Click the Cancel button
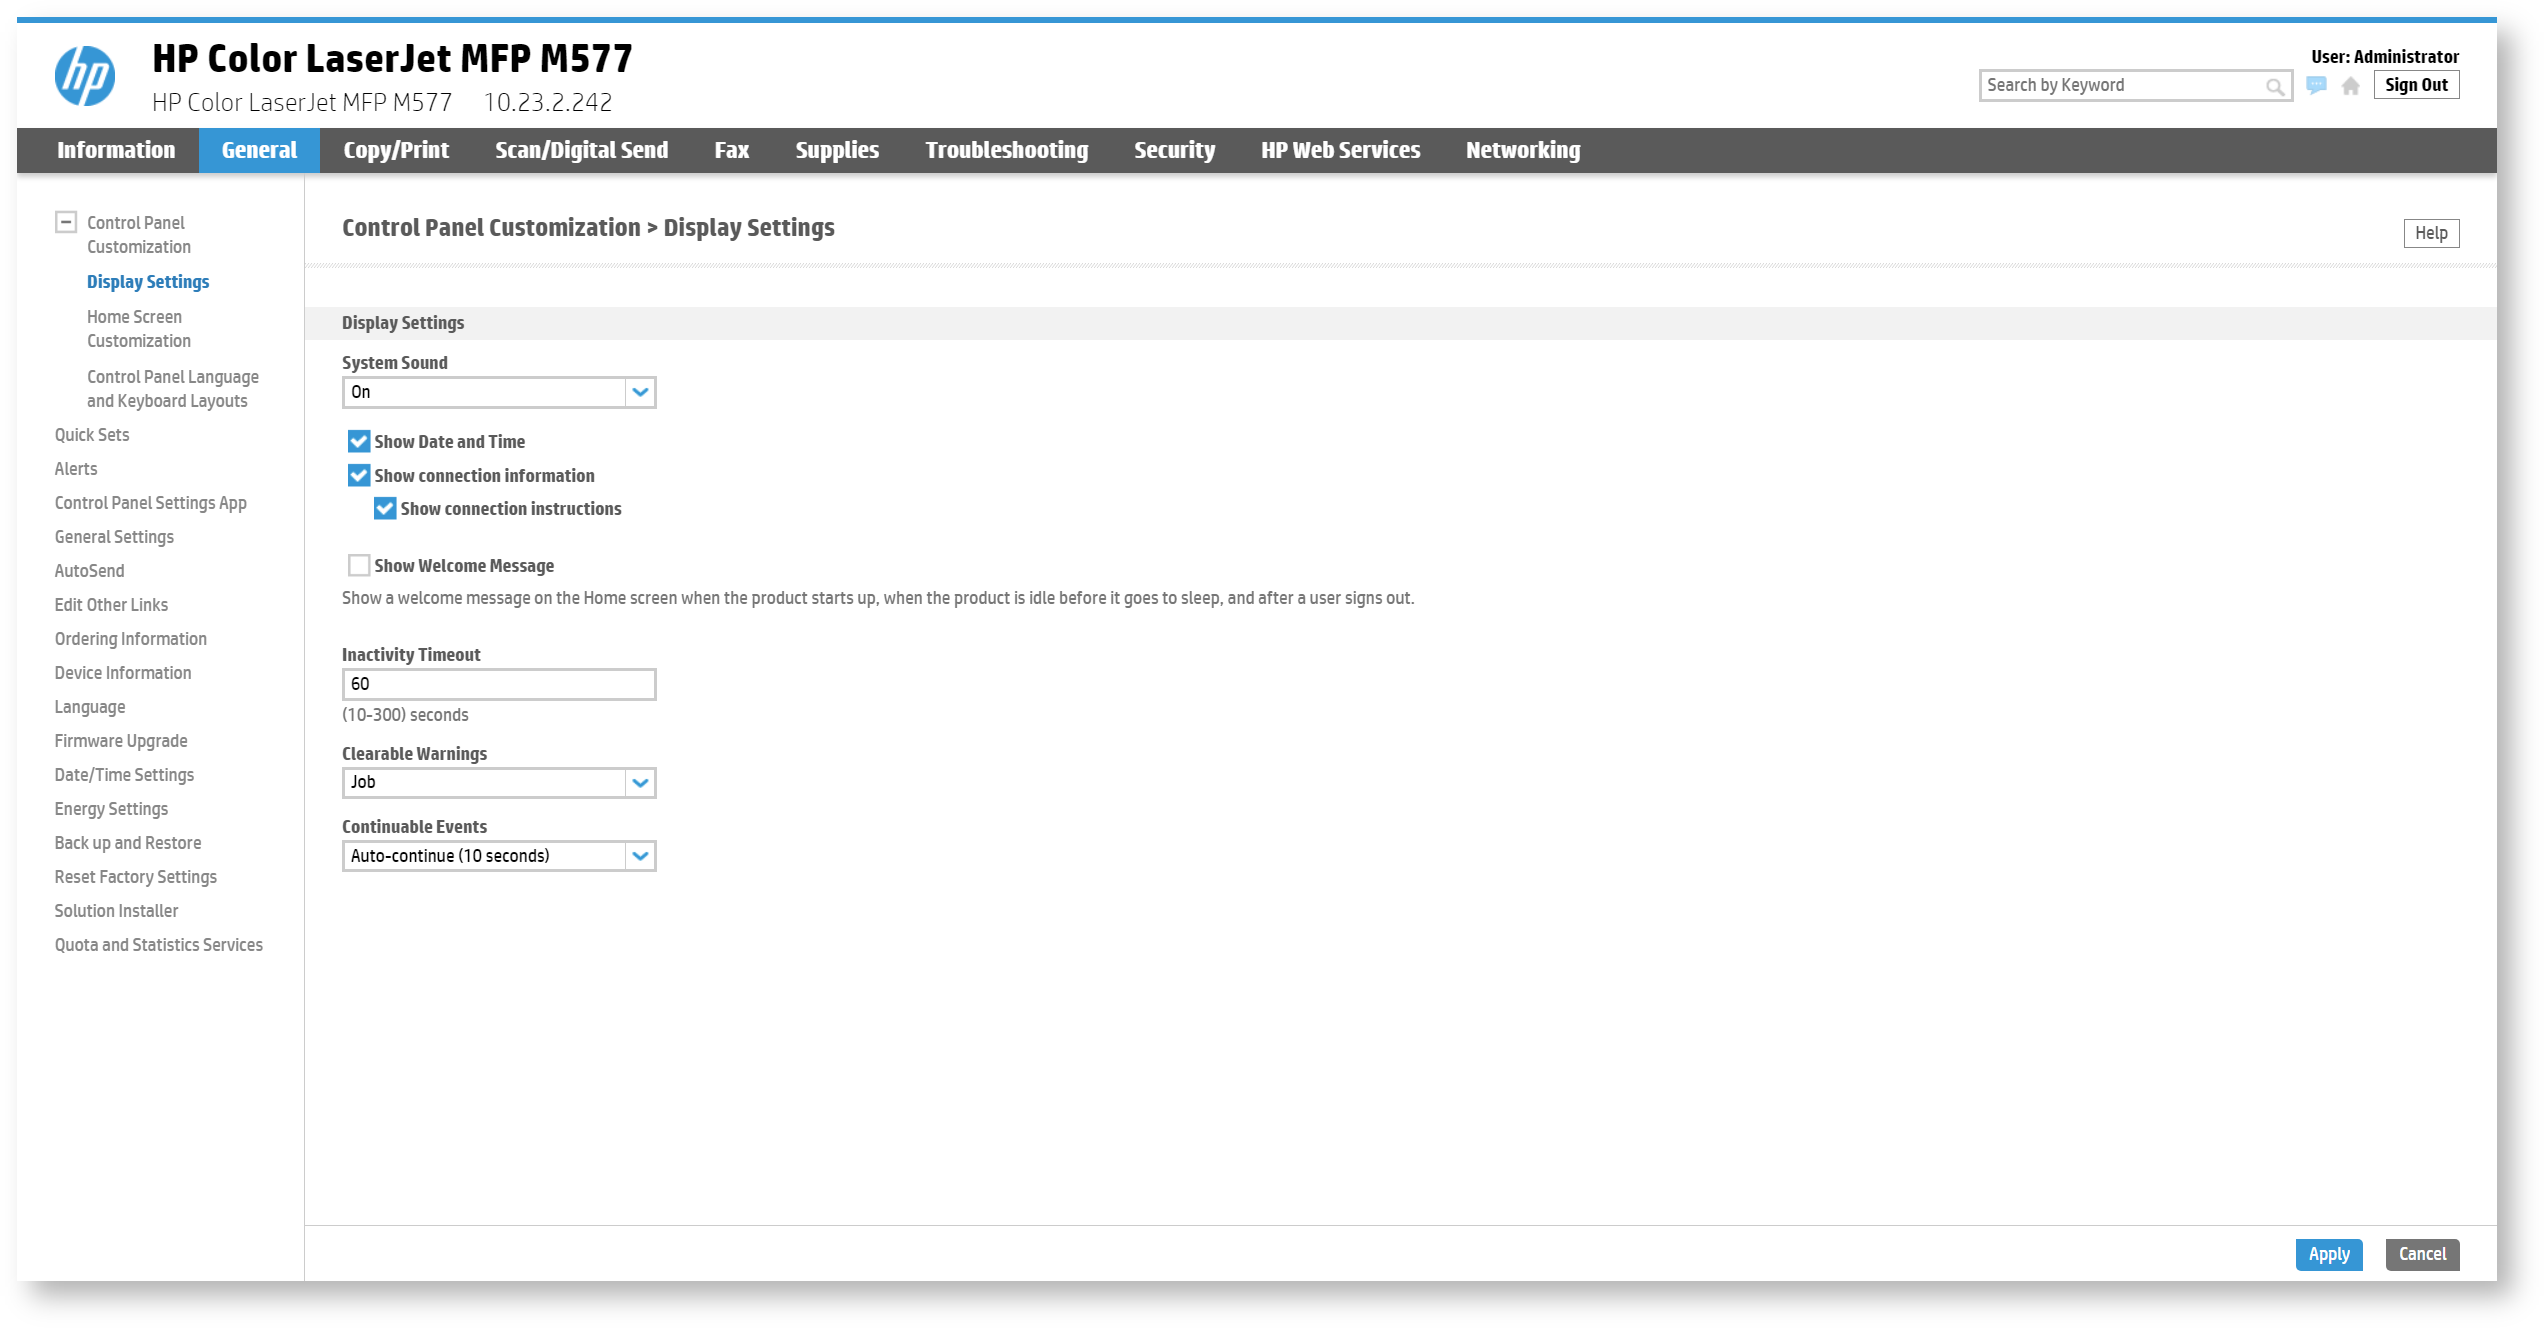 (x=2422, y=1254)
